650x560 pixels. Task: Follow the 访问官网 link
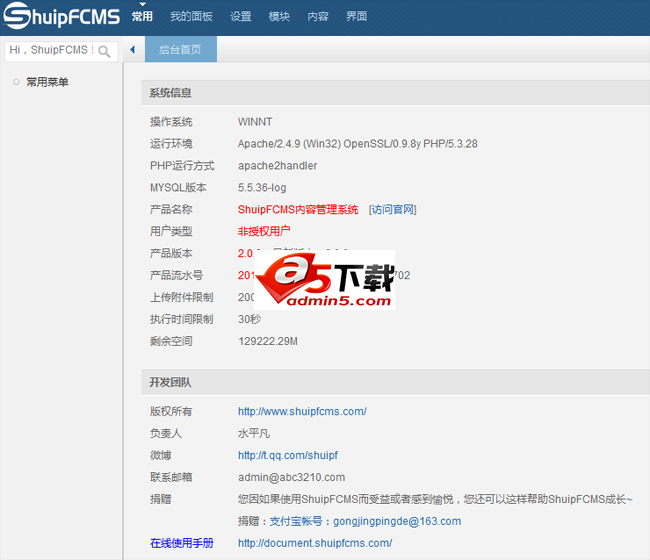click(x=393, y=210)
